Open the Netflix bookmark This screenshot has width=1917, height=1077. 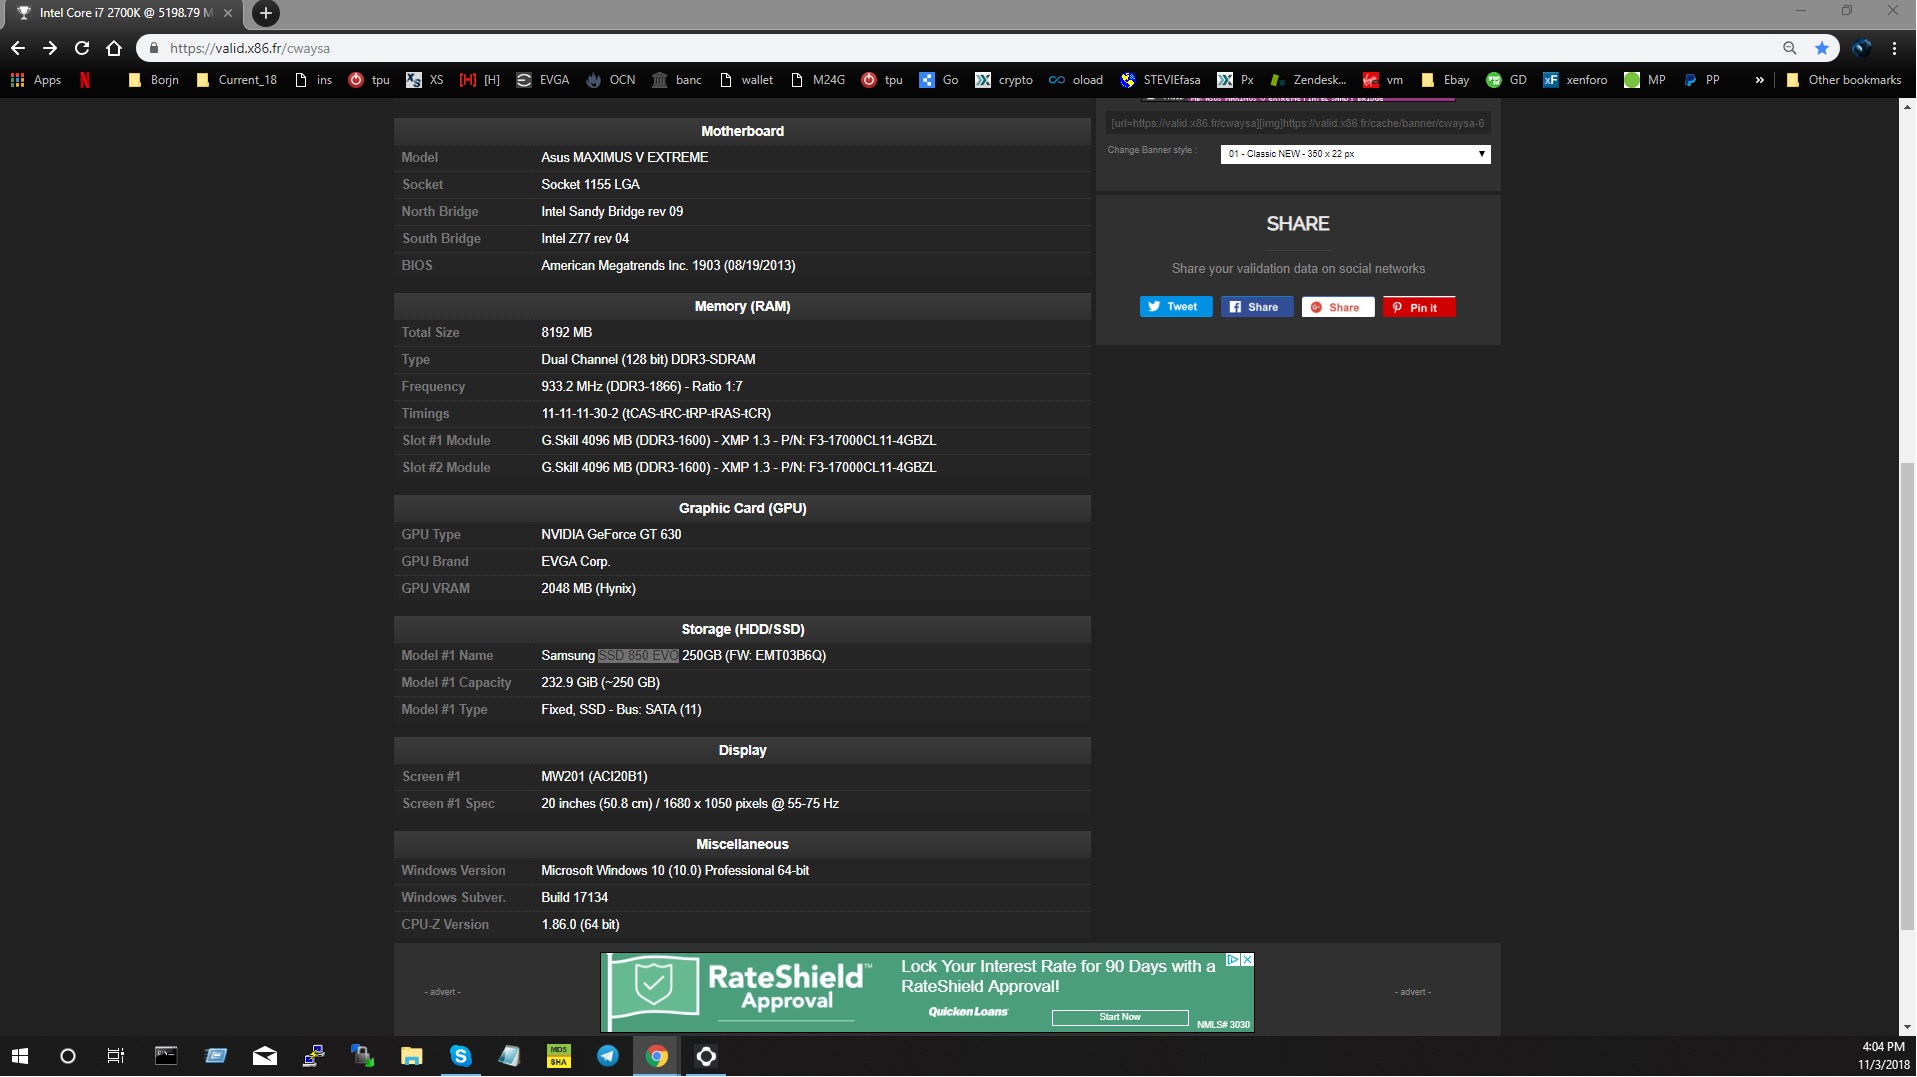coord(85,80)
